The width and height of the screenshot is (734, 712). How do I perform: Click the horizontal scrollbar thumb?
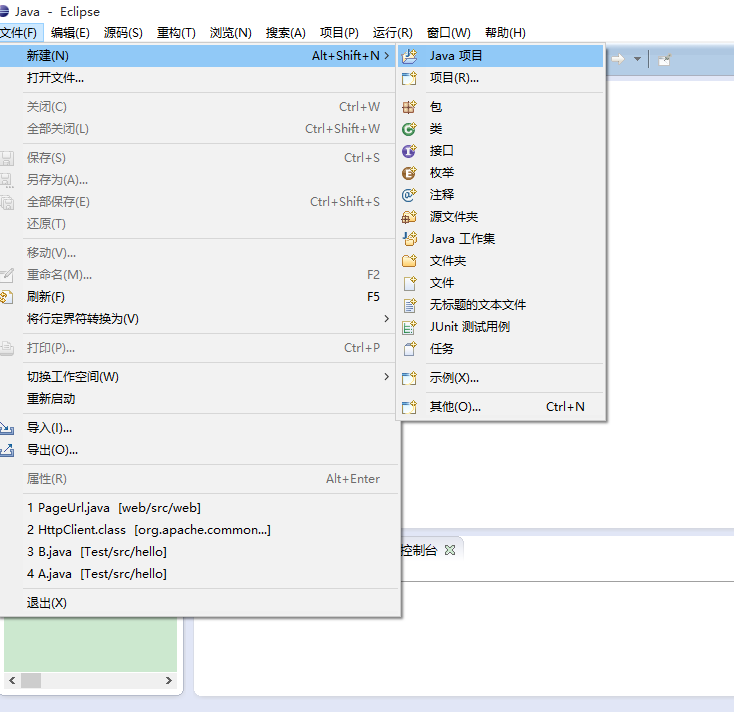31,681
